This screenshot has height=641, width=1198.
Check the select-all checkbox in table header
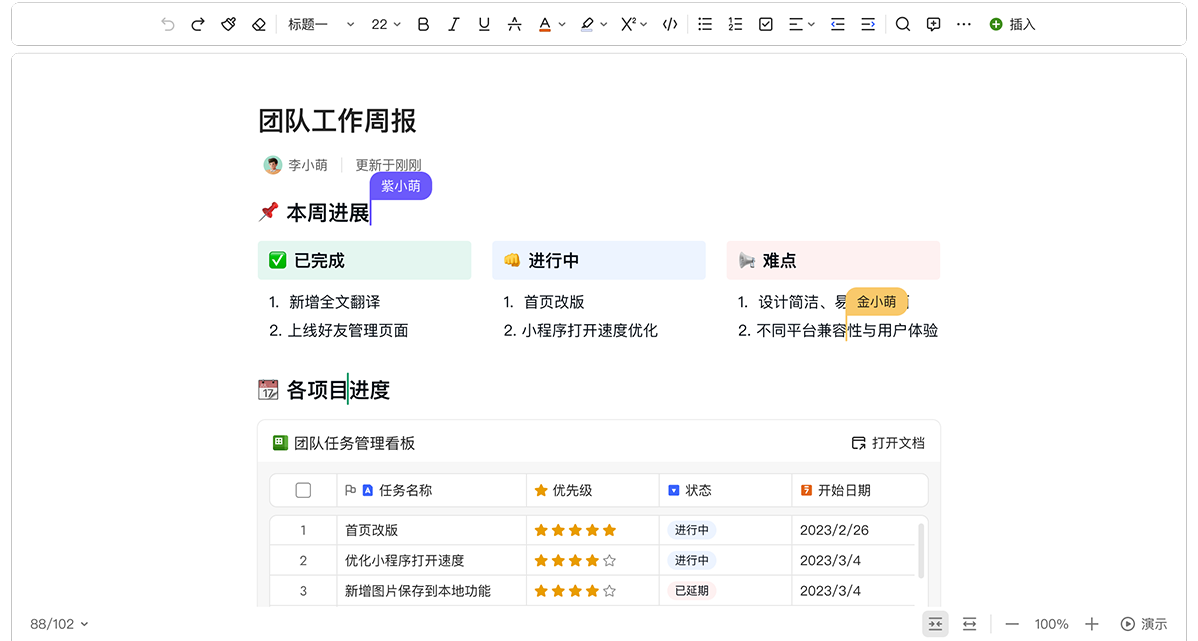point(303,490)
